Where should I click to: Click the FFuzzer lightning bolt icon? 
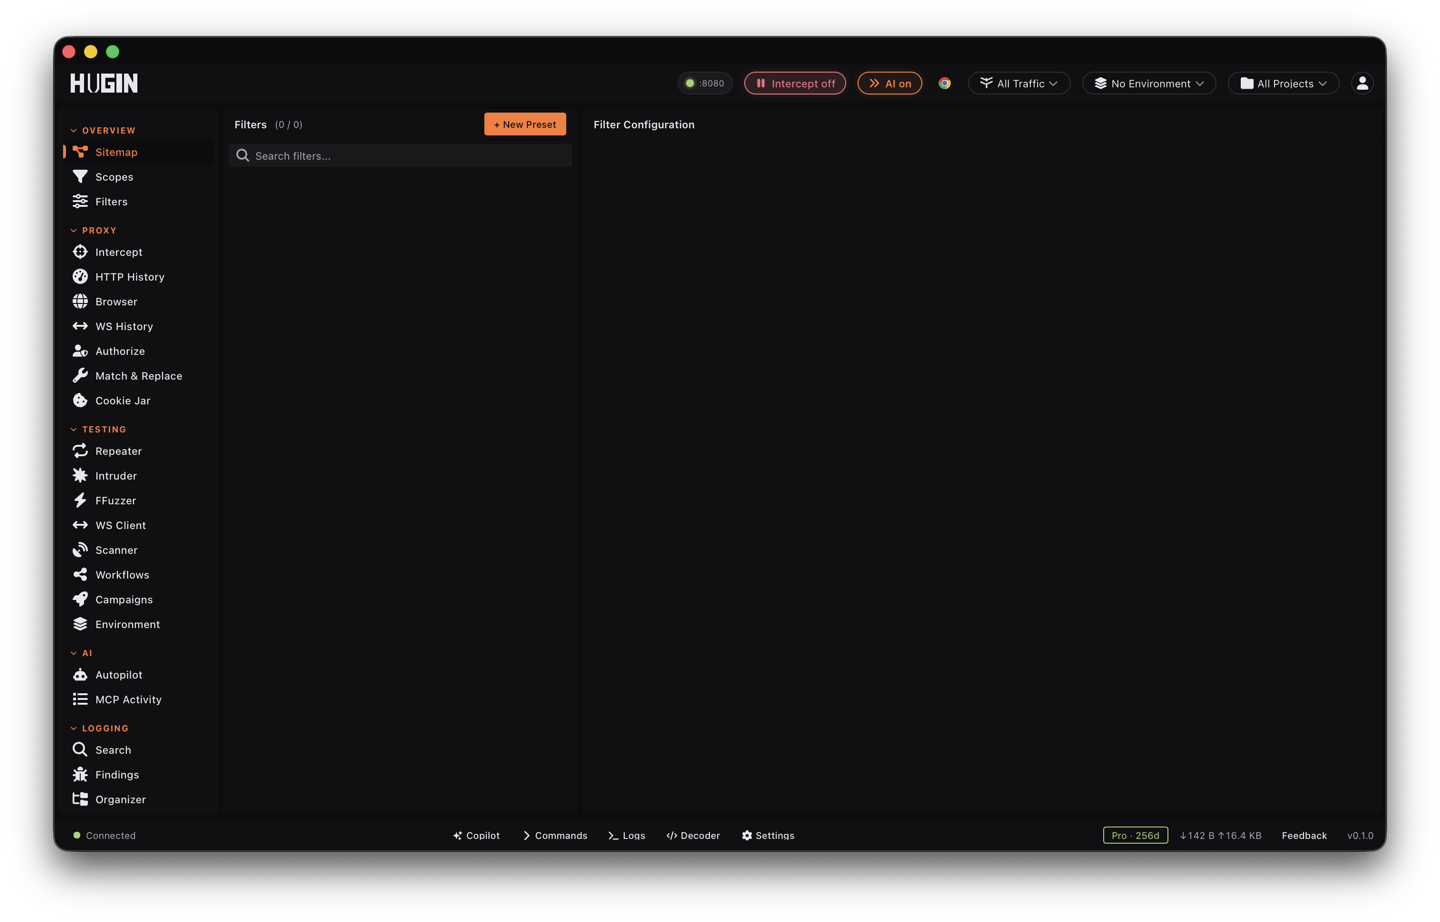tap(80, 501)
